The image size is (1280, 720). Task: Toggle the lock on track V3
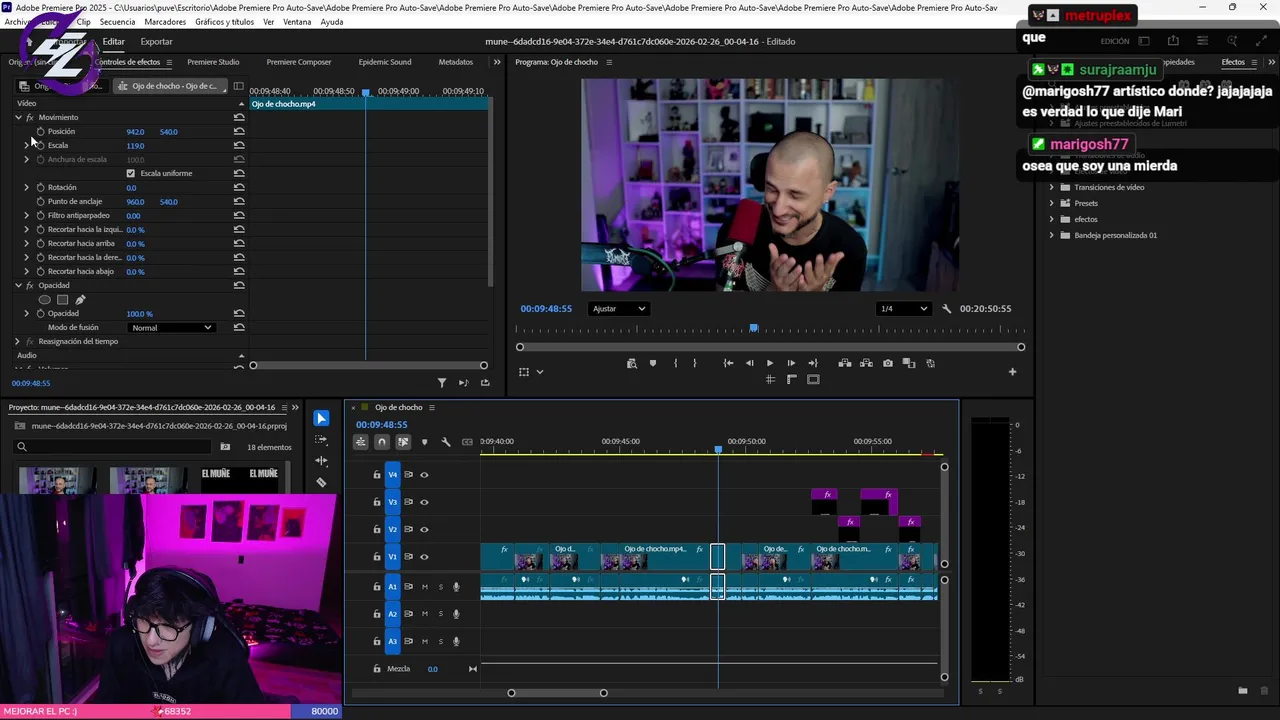coord(377,502)
